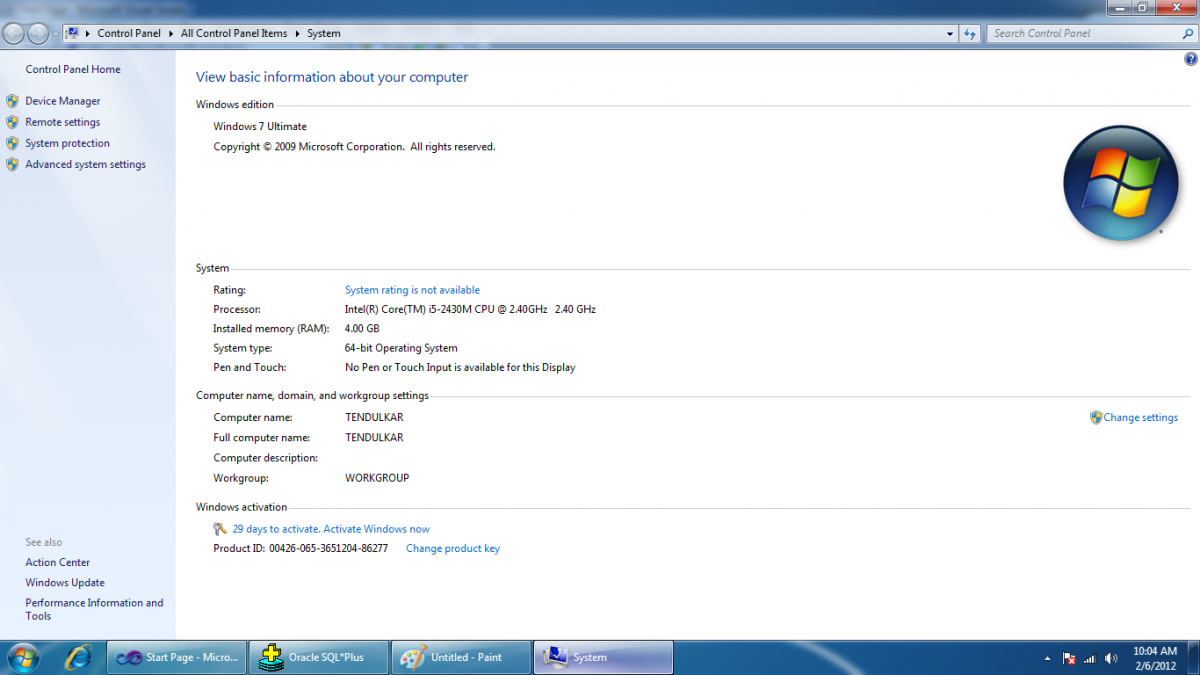Click the 'WORKGROUP' value
The width and height of the screenshot is (1200, 675).
click(377, 478)
